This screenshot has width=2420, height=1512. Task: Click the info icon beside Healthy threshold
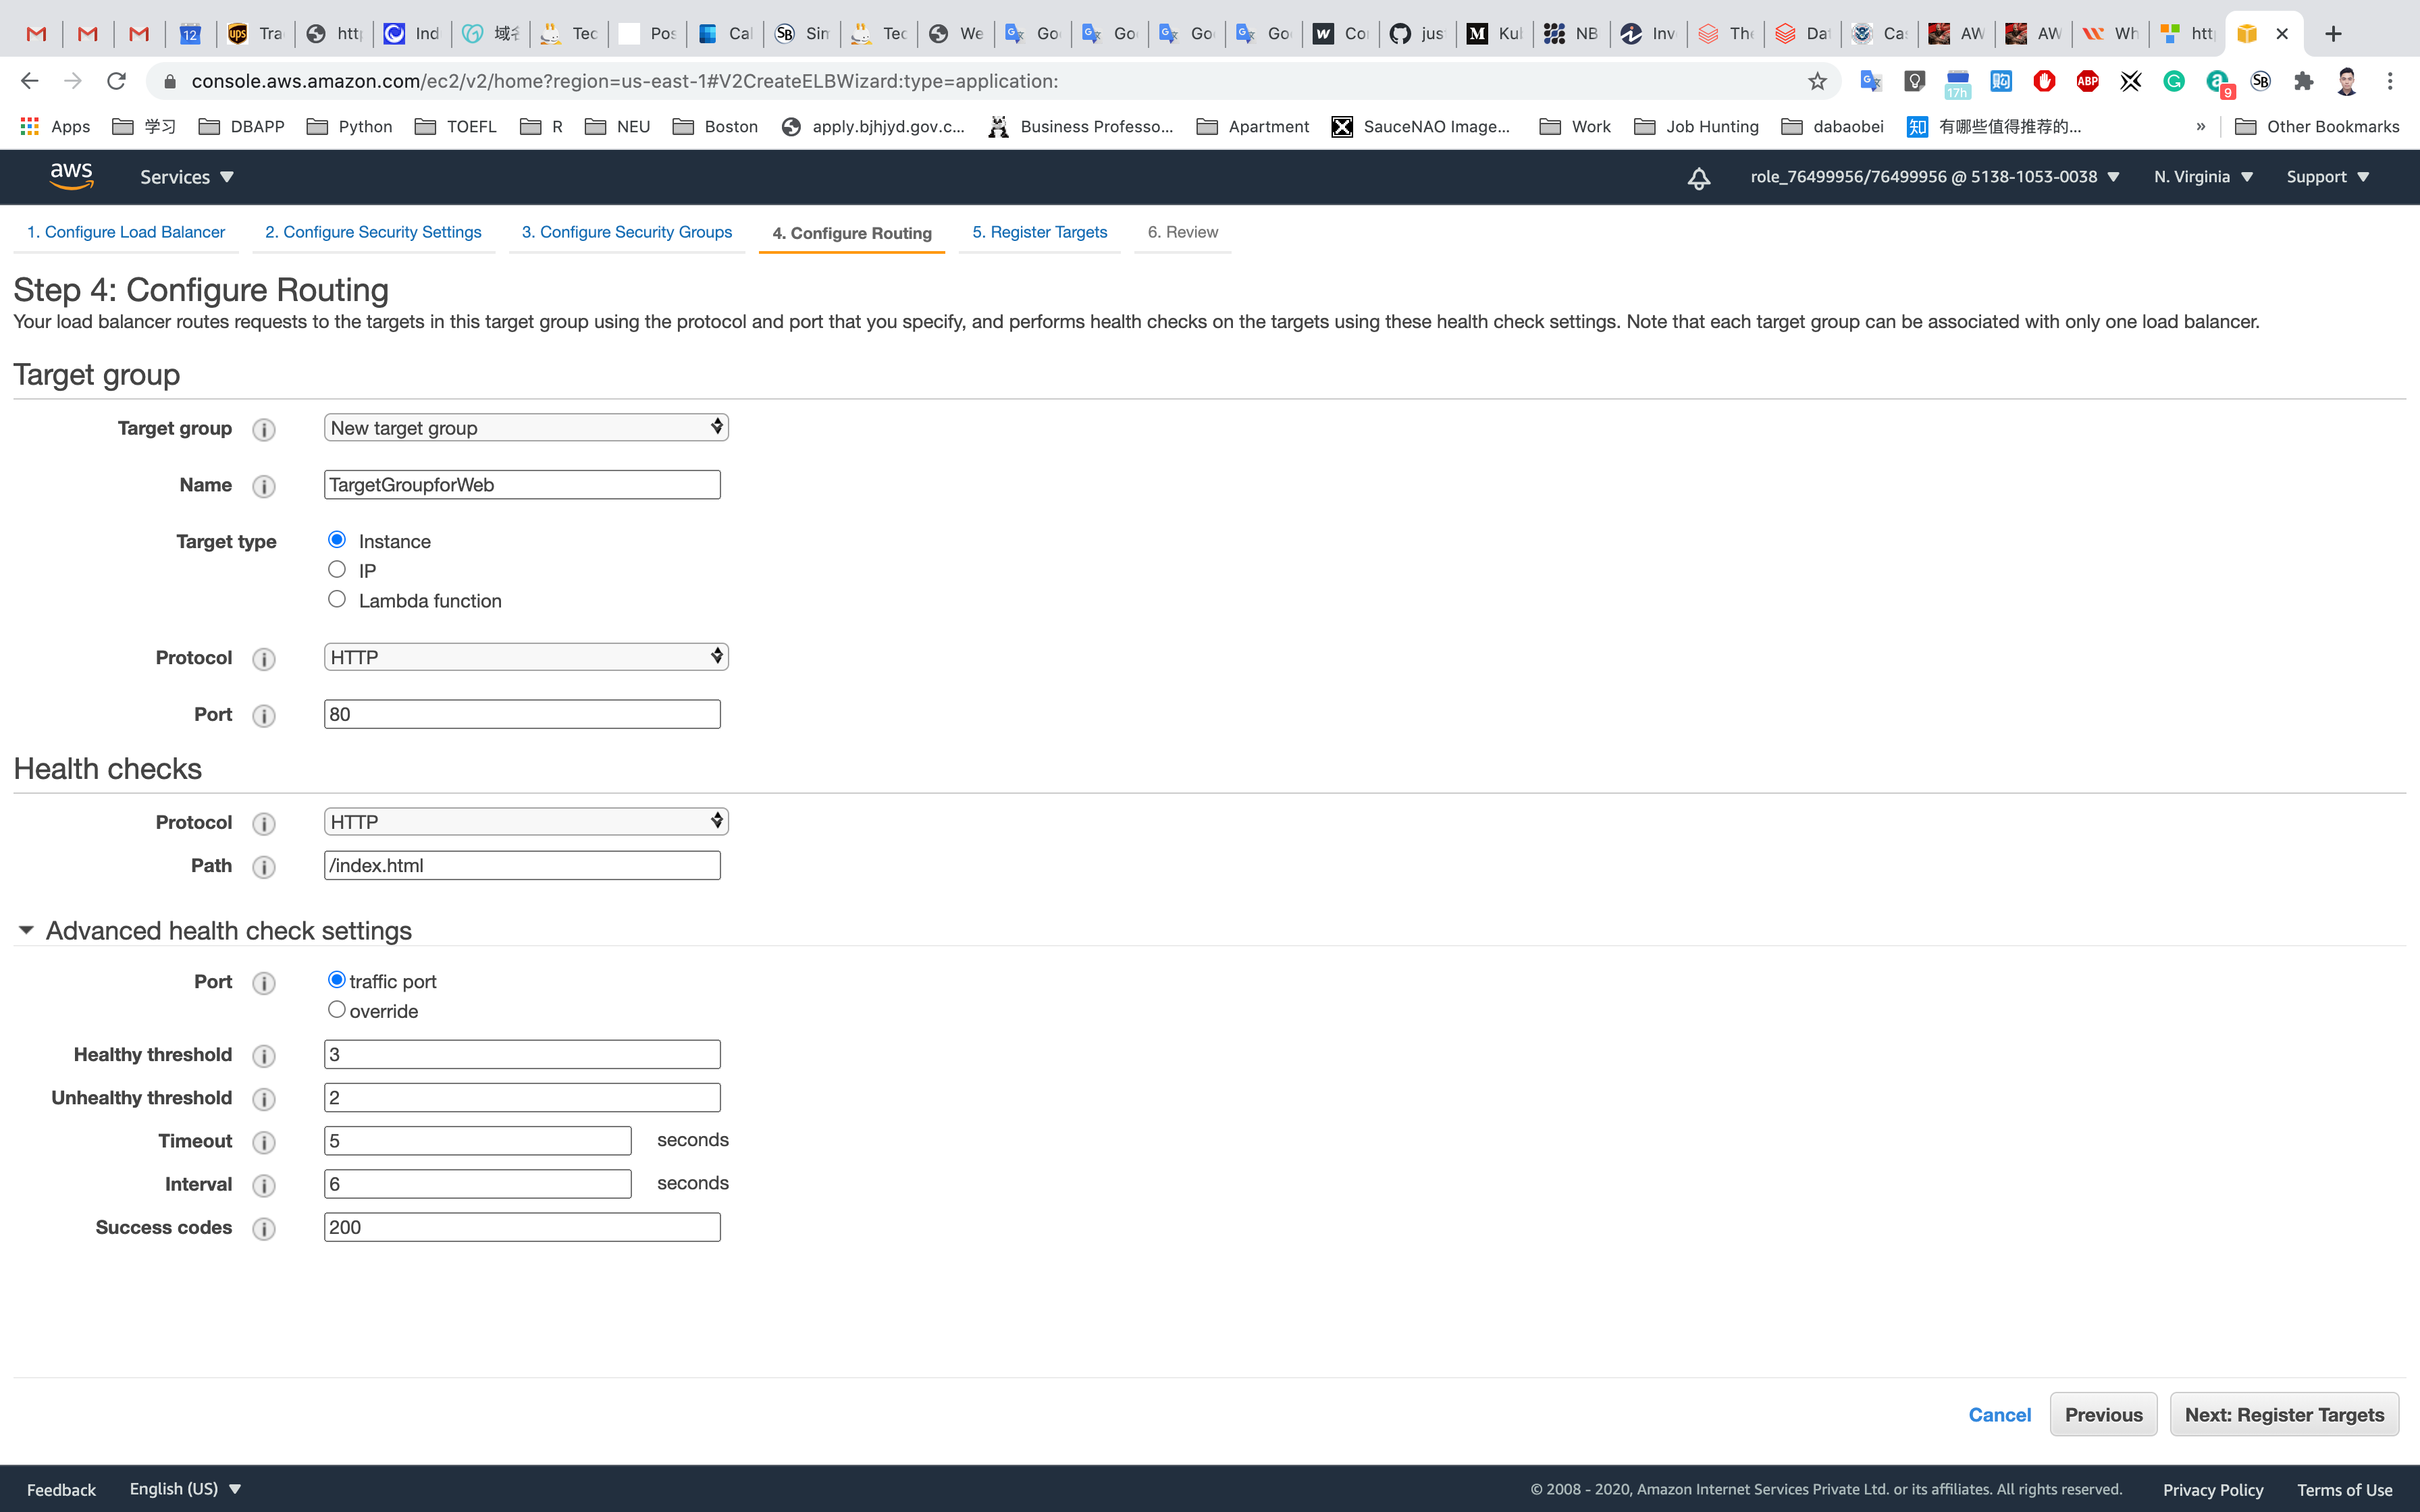pos(264,1056)
